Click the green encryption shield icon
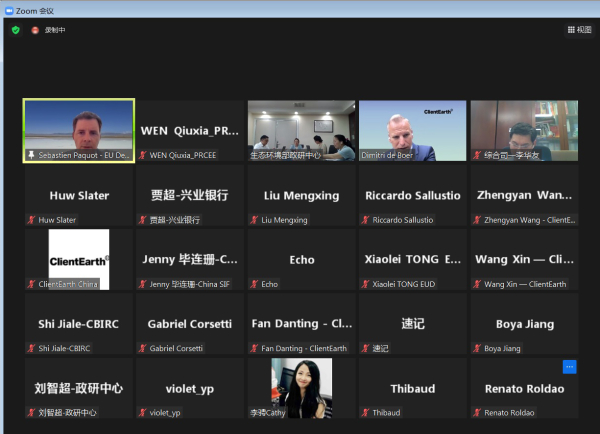Viewport: 600px width, 434px height. pyautogui.click(x=16, y=30)
